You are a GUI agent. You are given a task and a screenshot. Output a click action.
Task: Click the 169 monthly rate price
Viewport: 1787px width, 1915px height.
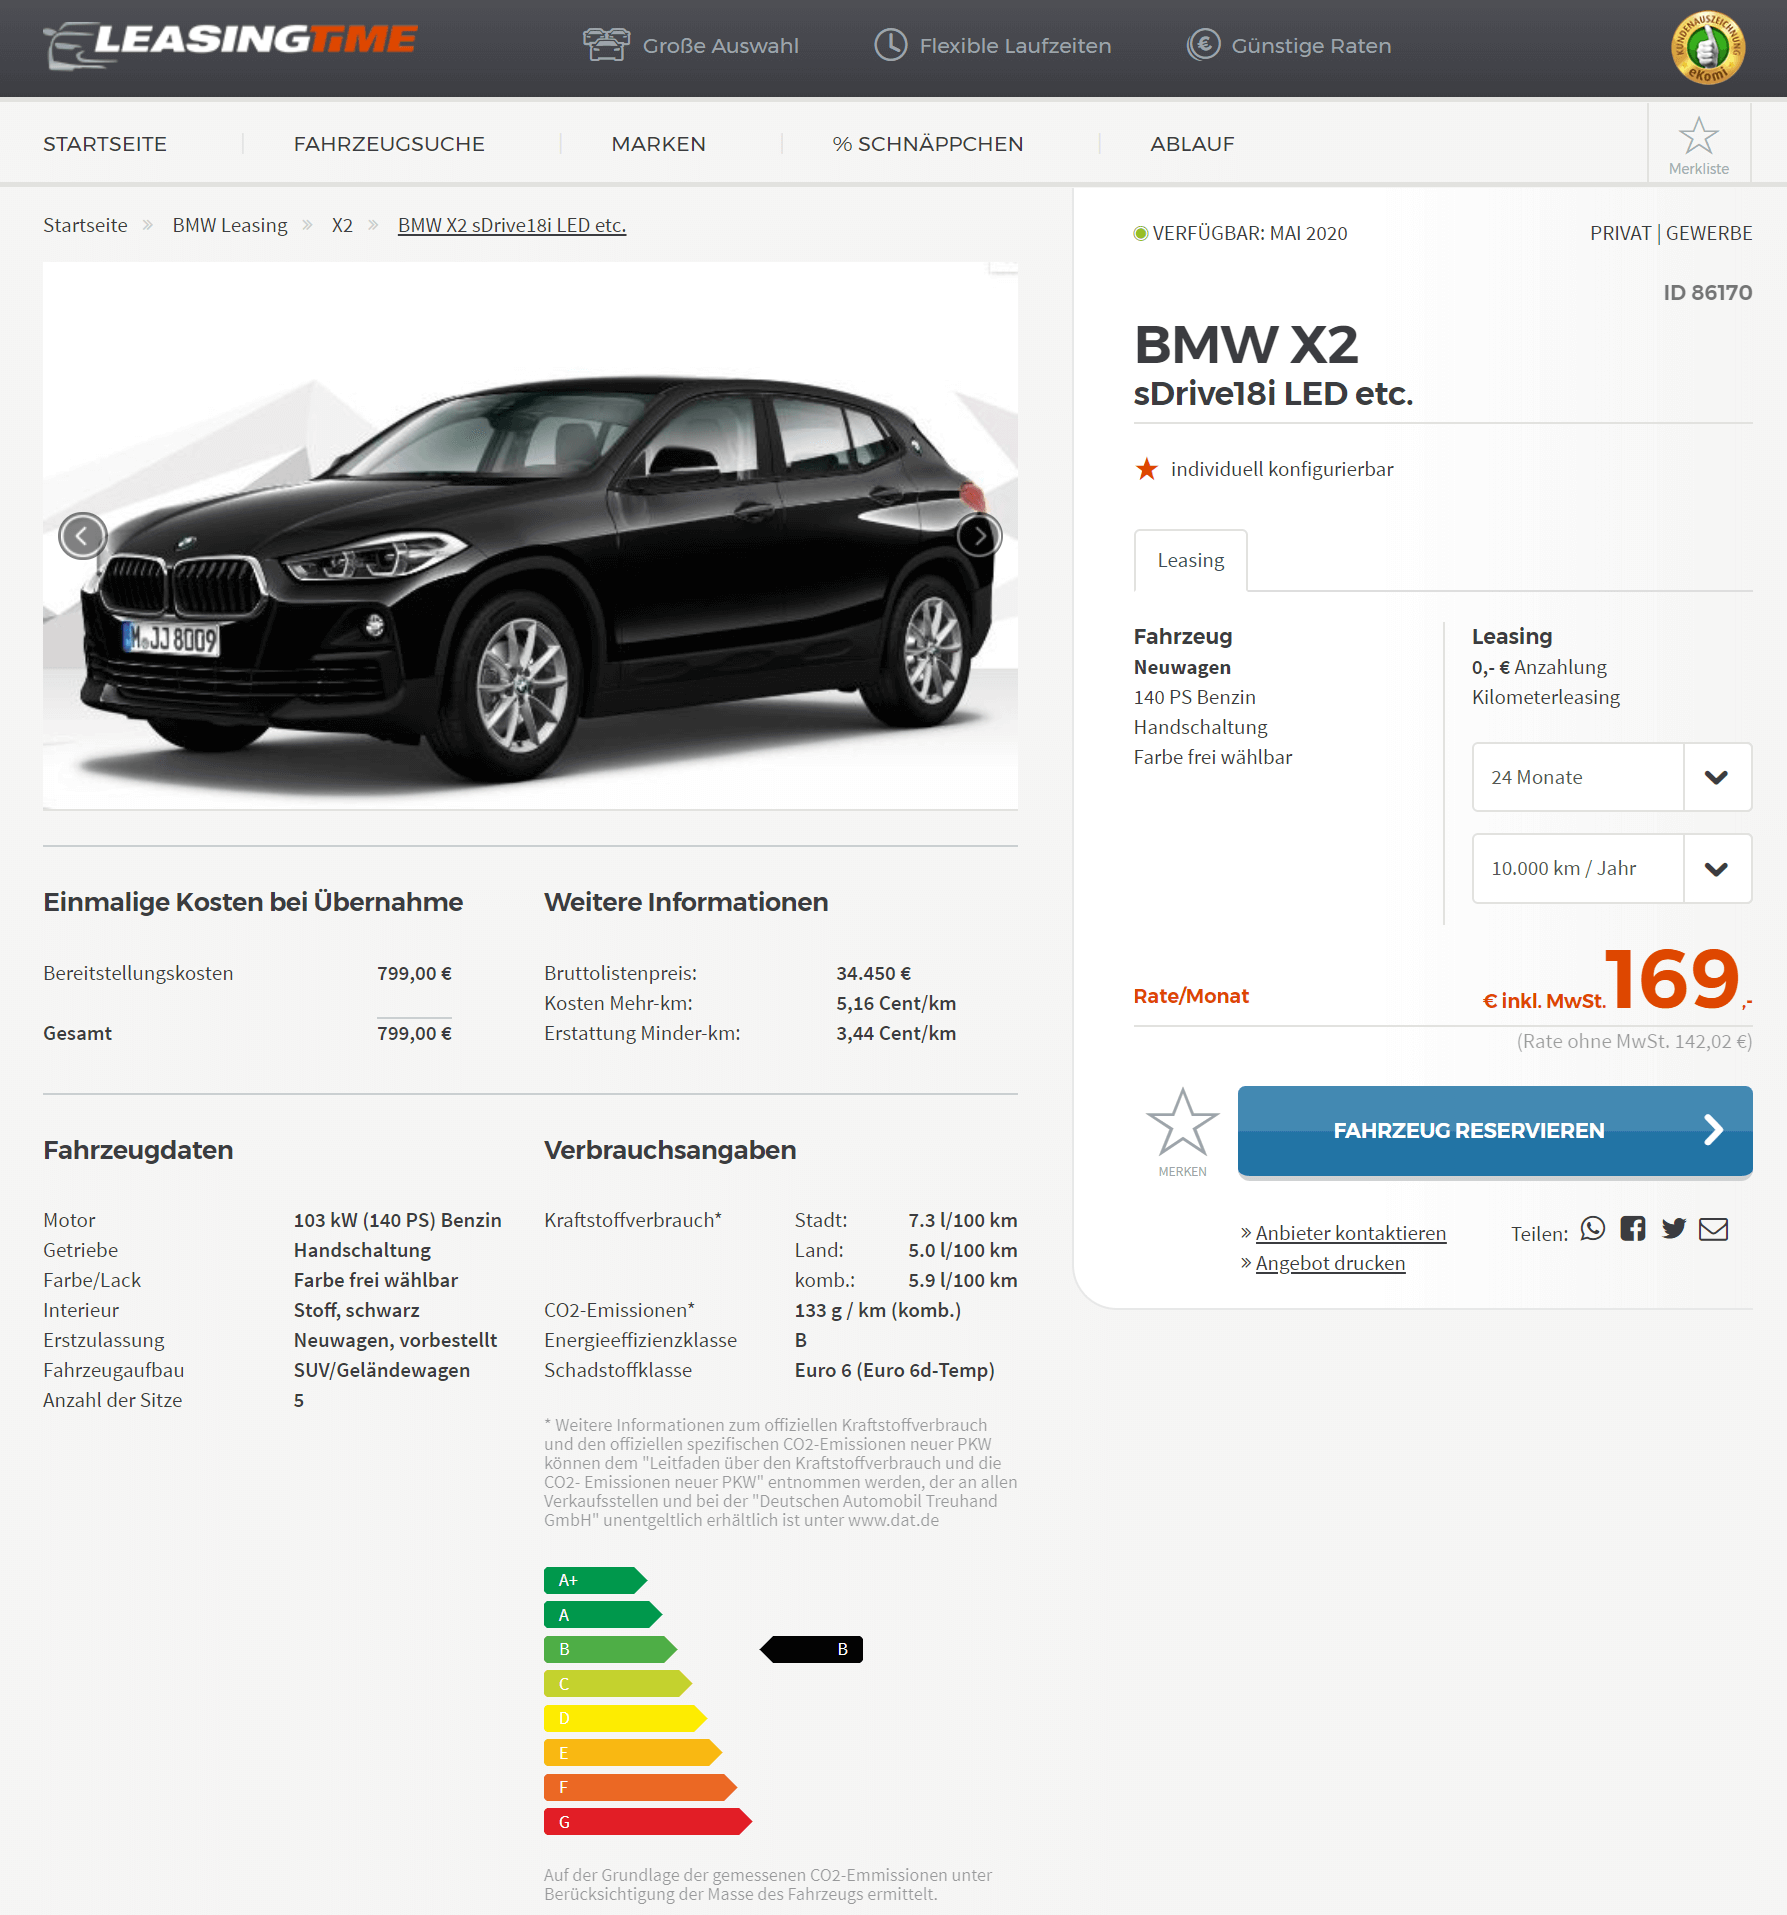[x=1672, y=979]
